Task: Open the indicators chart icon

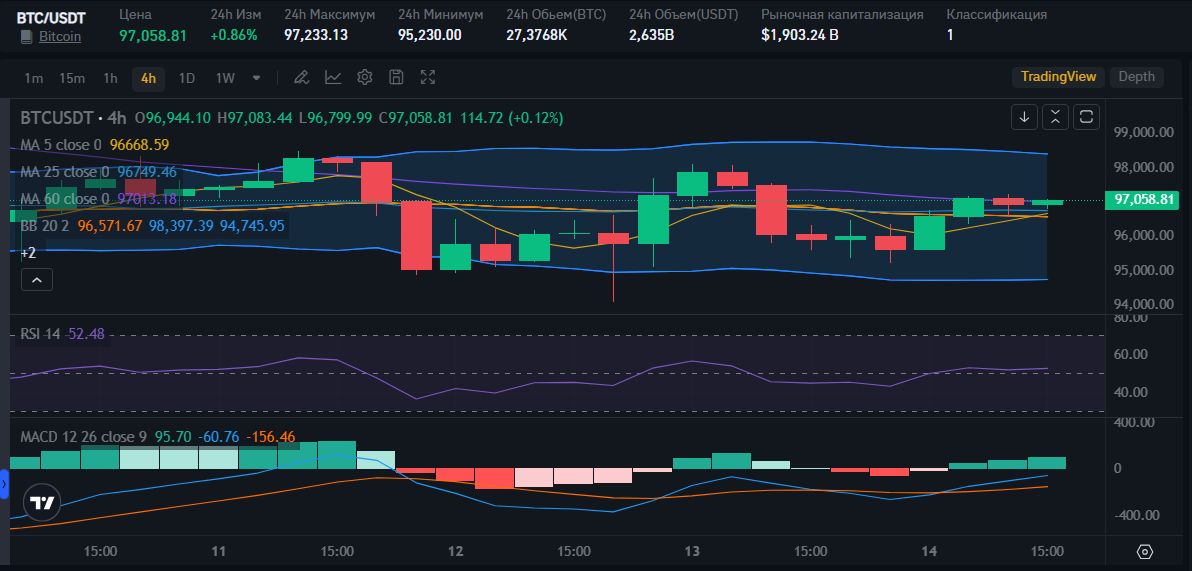Action: tap(333, 77)
